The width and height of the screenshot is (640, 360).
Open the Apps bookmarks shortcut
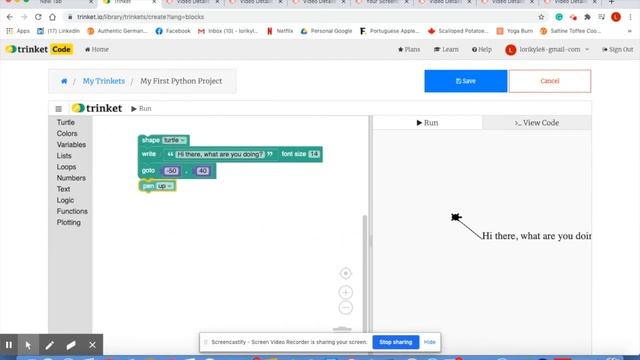(18, 31)
